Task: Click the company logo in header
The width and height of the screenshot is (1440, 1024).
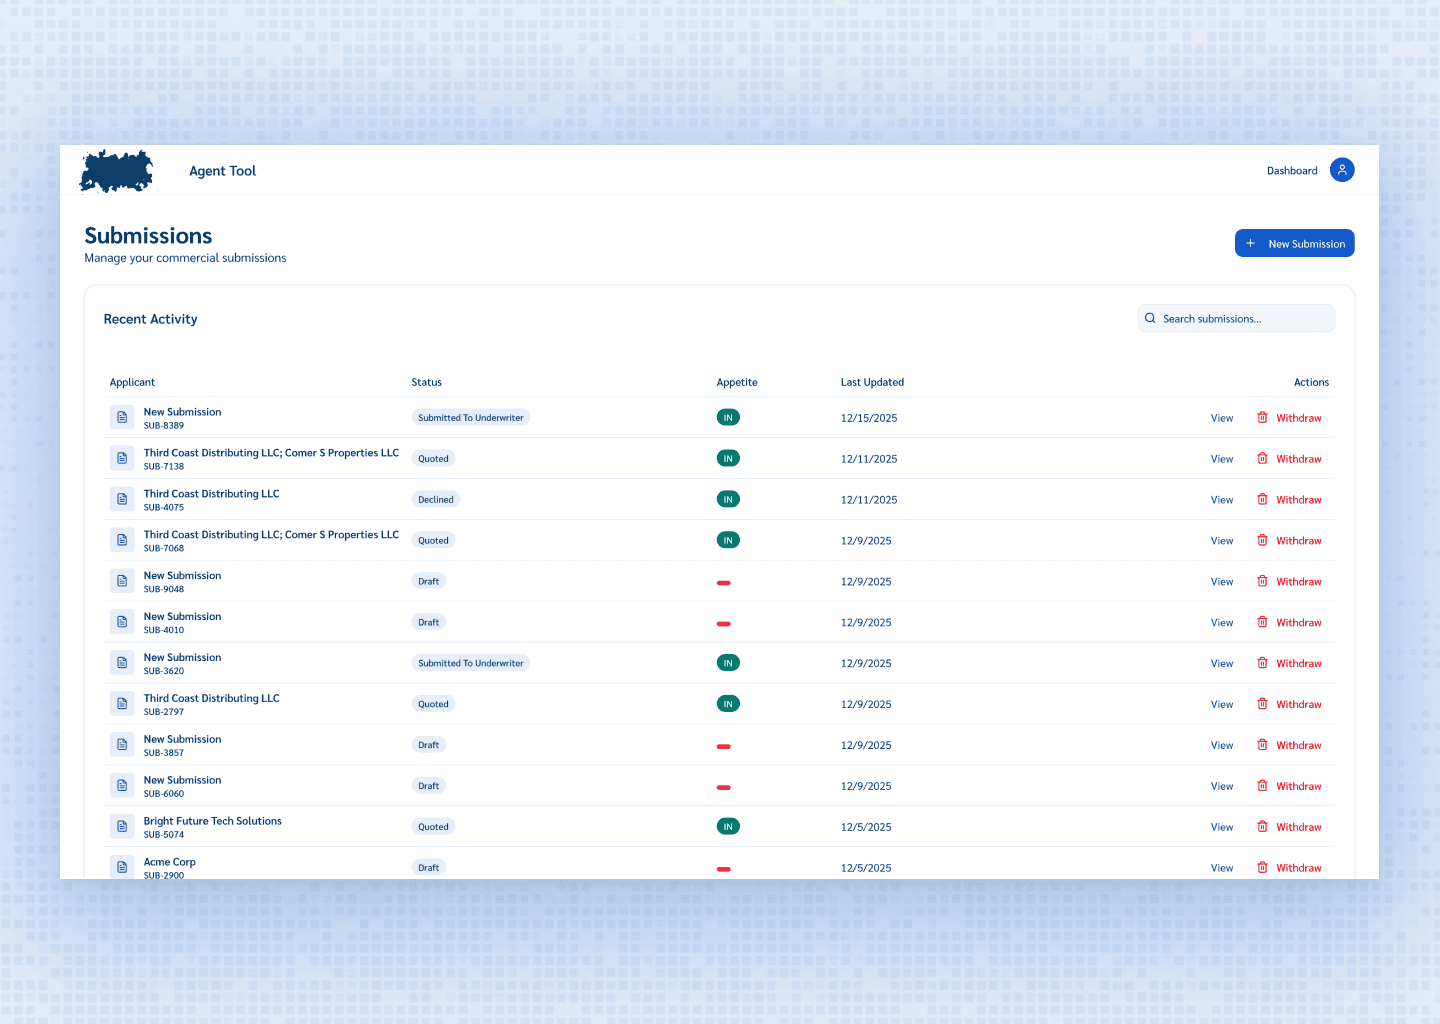Action: 117,171
